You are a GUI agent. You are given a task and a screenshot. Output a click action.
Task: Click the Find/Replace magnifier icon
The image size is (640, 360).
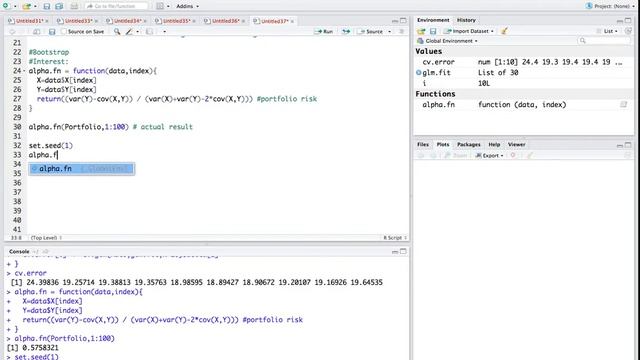click(x=117, y=31)
